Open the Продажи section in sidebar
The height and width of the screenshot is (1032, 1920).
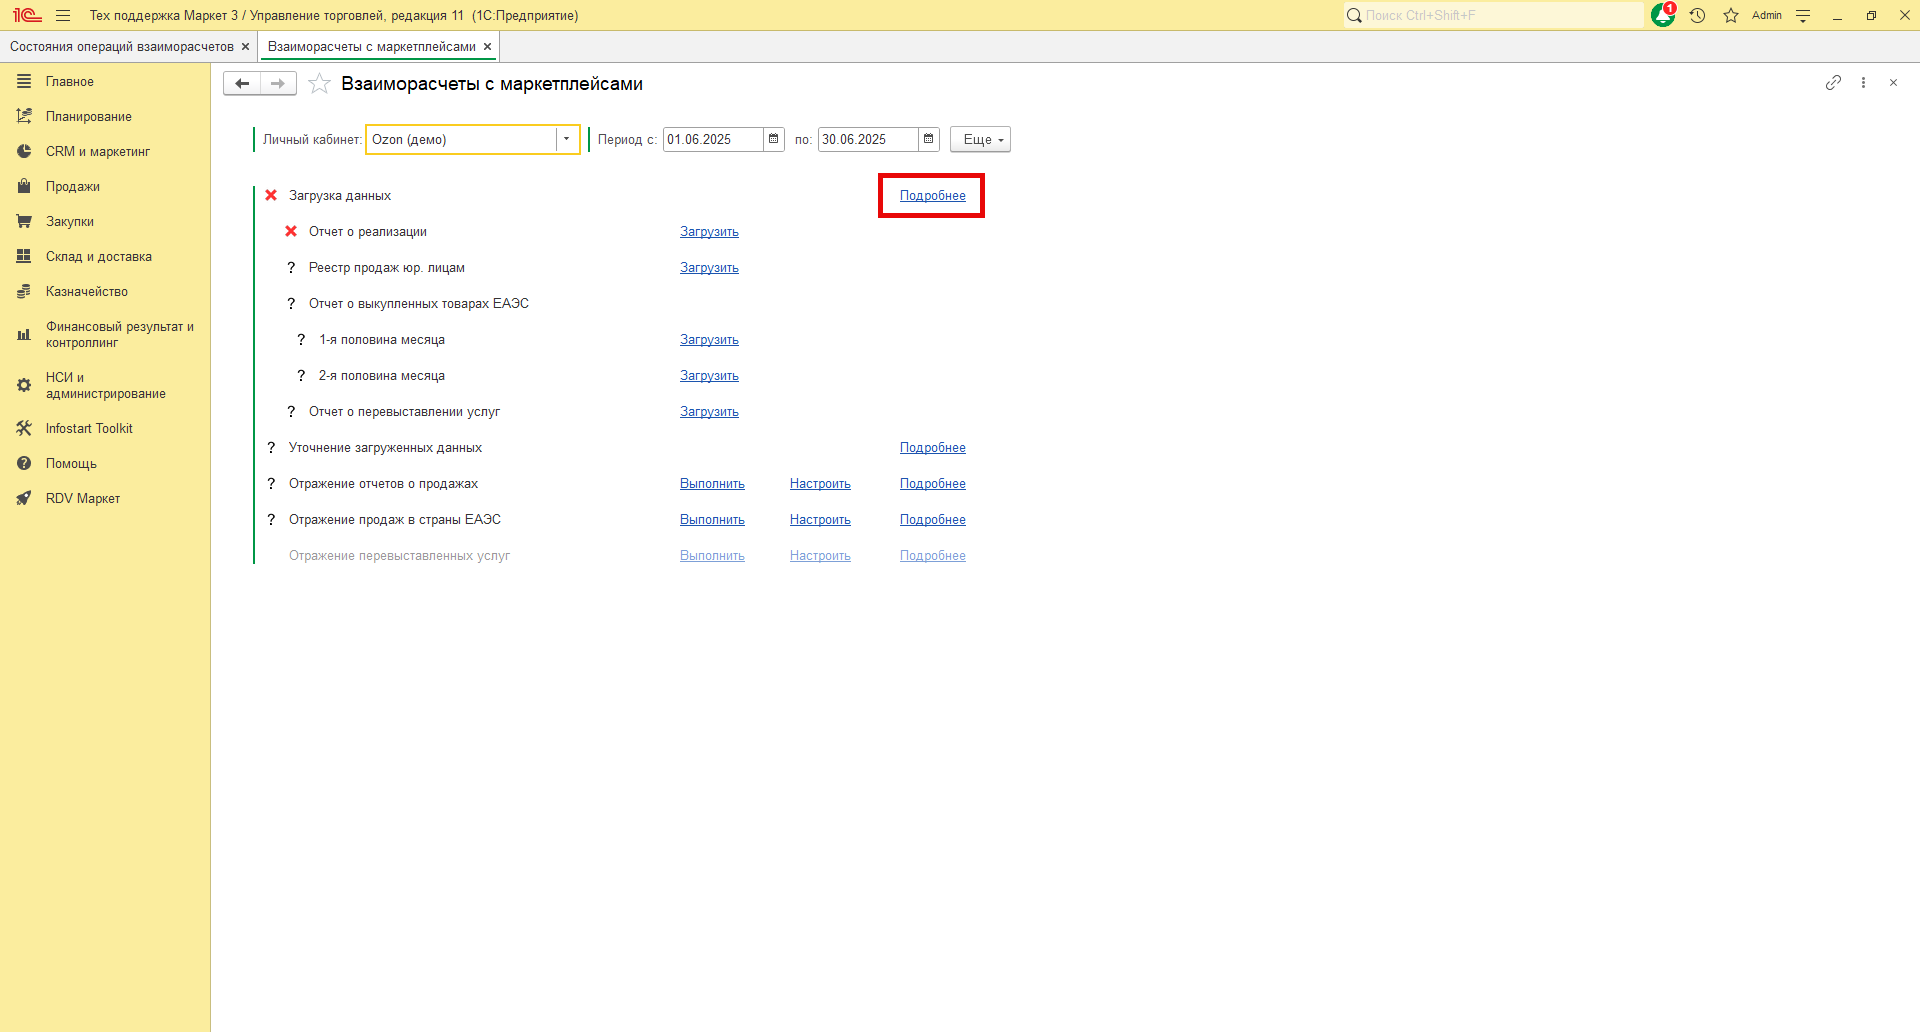coord(73,187)
